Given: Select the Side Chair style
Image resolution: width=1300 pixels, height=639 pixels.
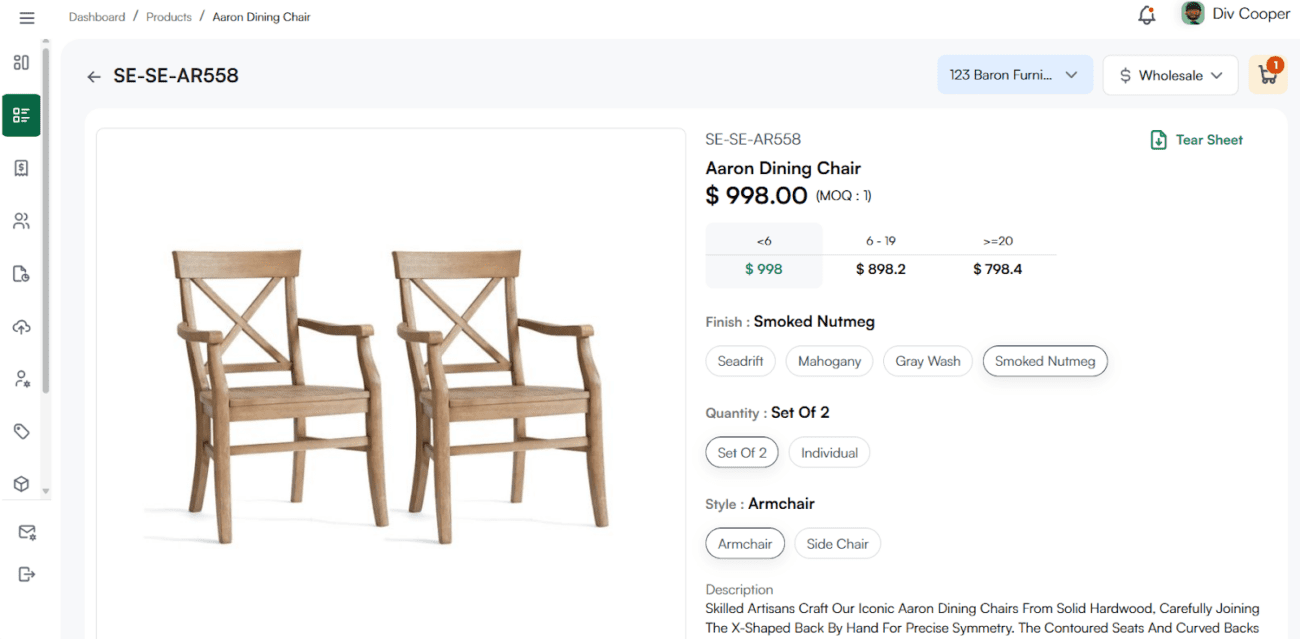Looking at the screenshot, I should [837, 544].
